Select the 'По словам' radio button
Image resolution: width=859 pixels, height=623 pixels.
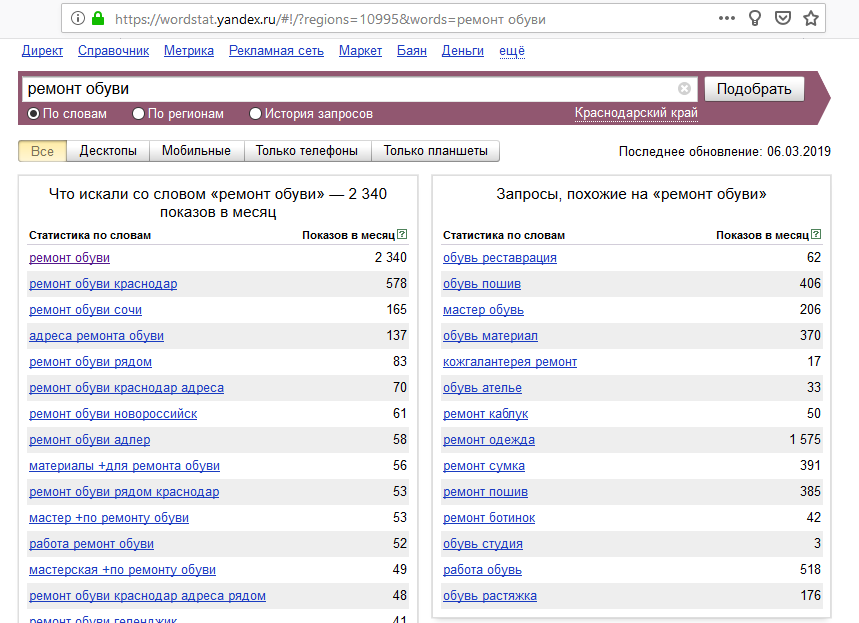33,113
